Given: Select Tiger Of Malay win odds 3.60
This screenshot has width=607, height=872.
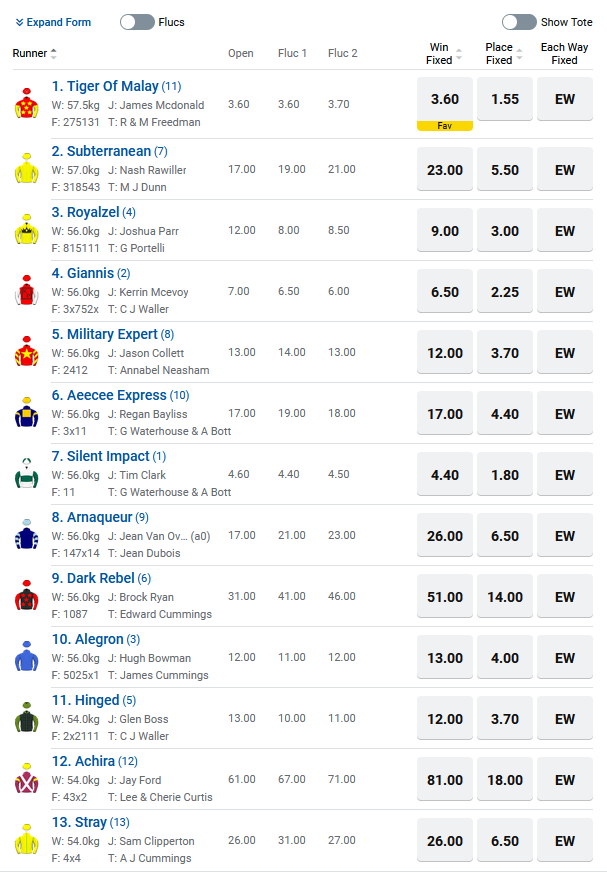Looking at the screenshot, I should [x=444, y=99].
